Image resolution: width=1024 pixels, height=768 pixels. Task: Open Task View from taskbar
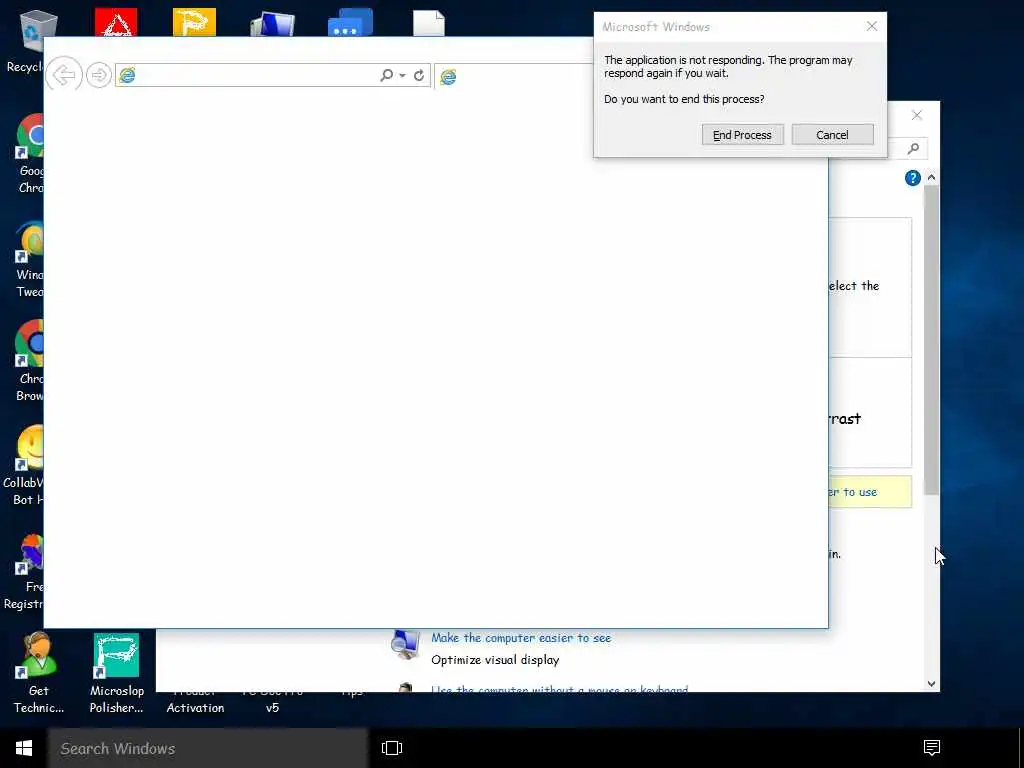point(392,748)
